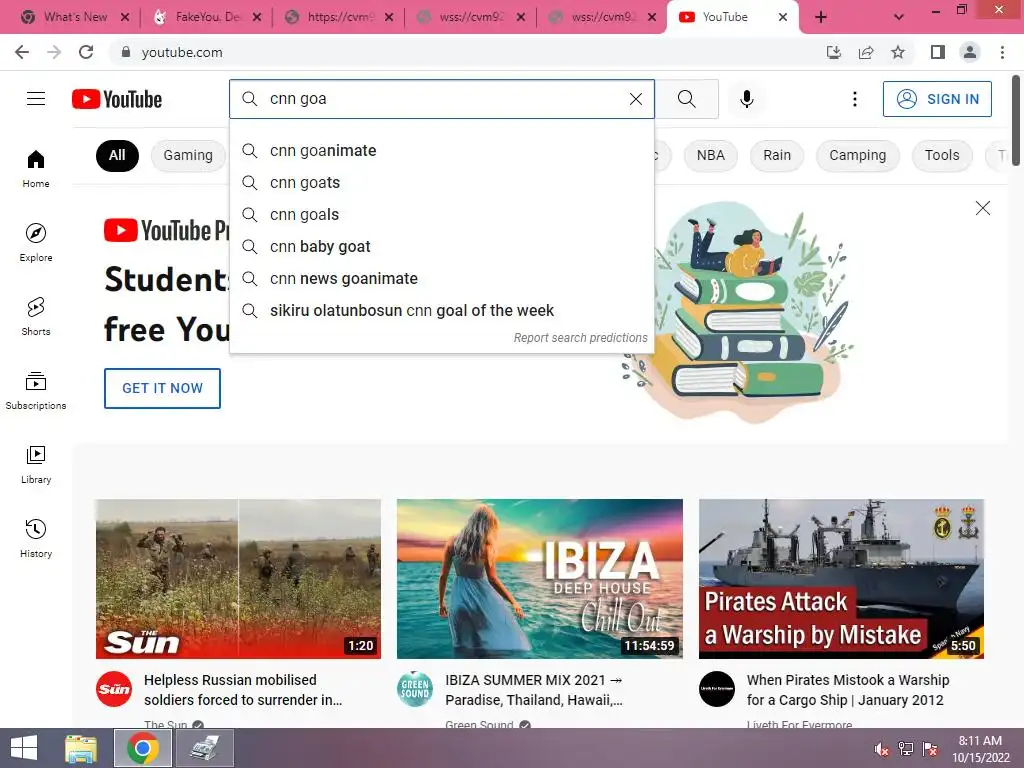Open the IBIZA Deep House video thumbnail
Screen dimensions: 1024x768
[x=539, y=579]
